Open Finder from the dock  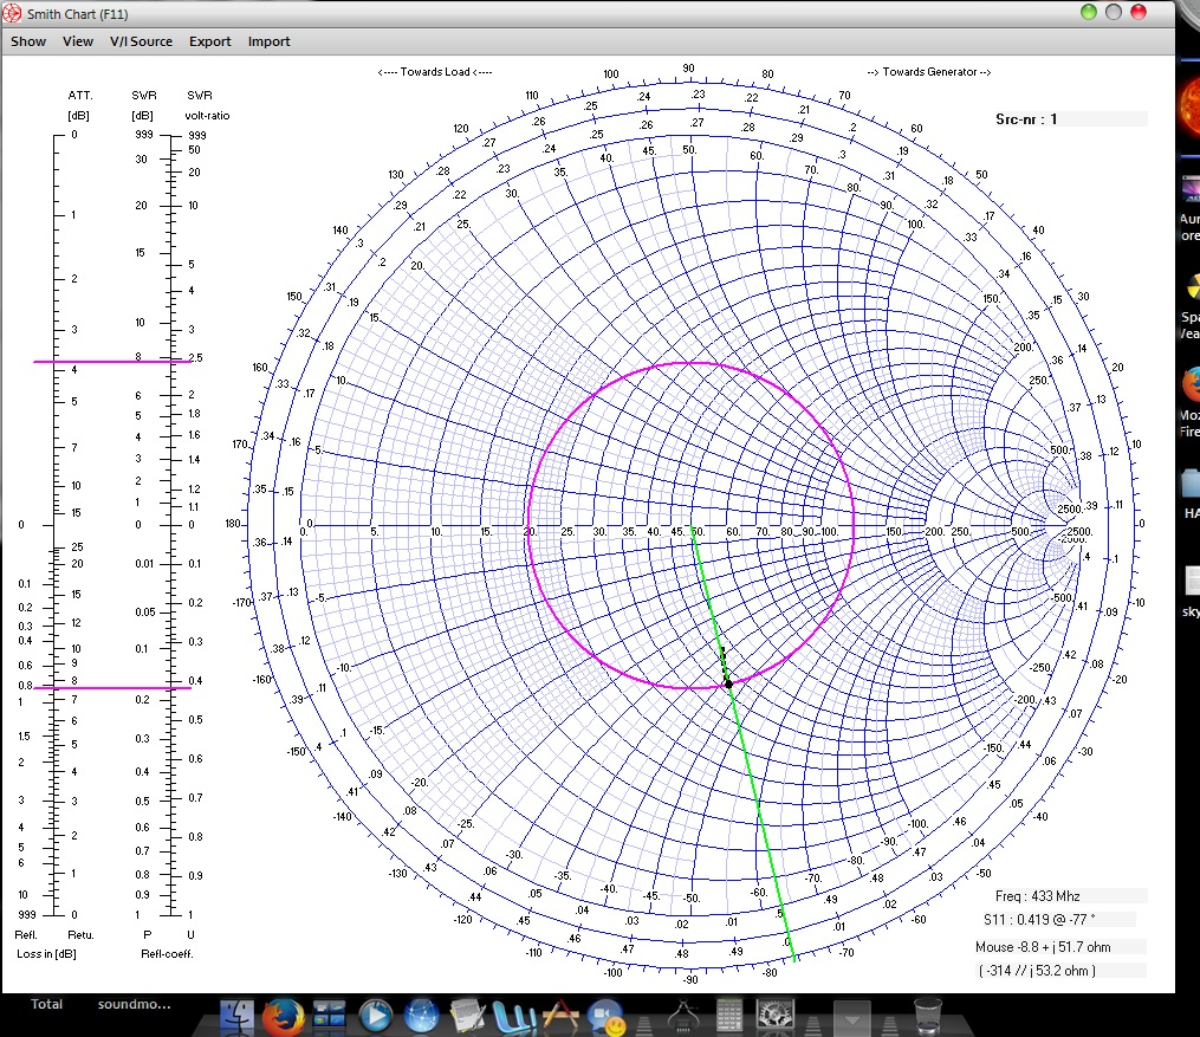coord(237,1016)
